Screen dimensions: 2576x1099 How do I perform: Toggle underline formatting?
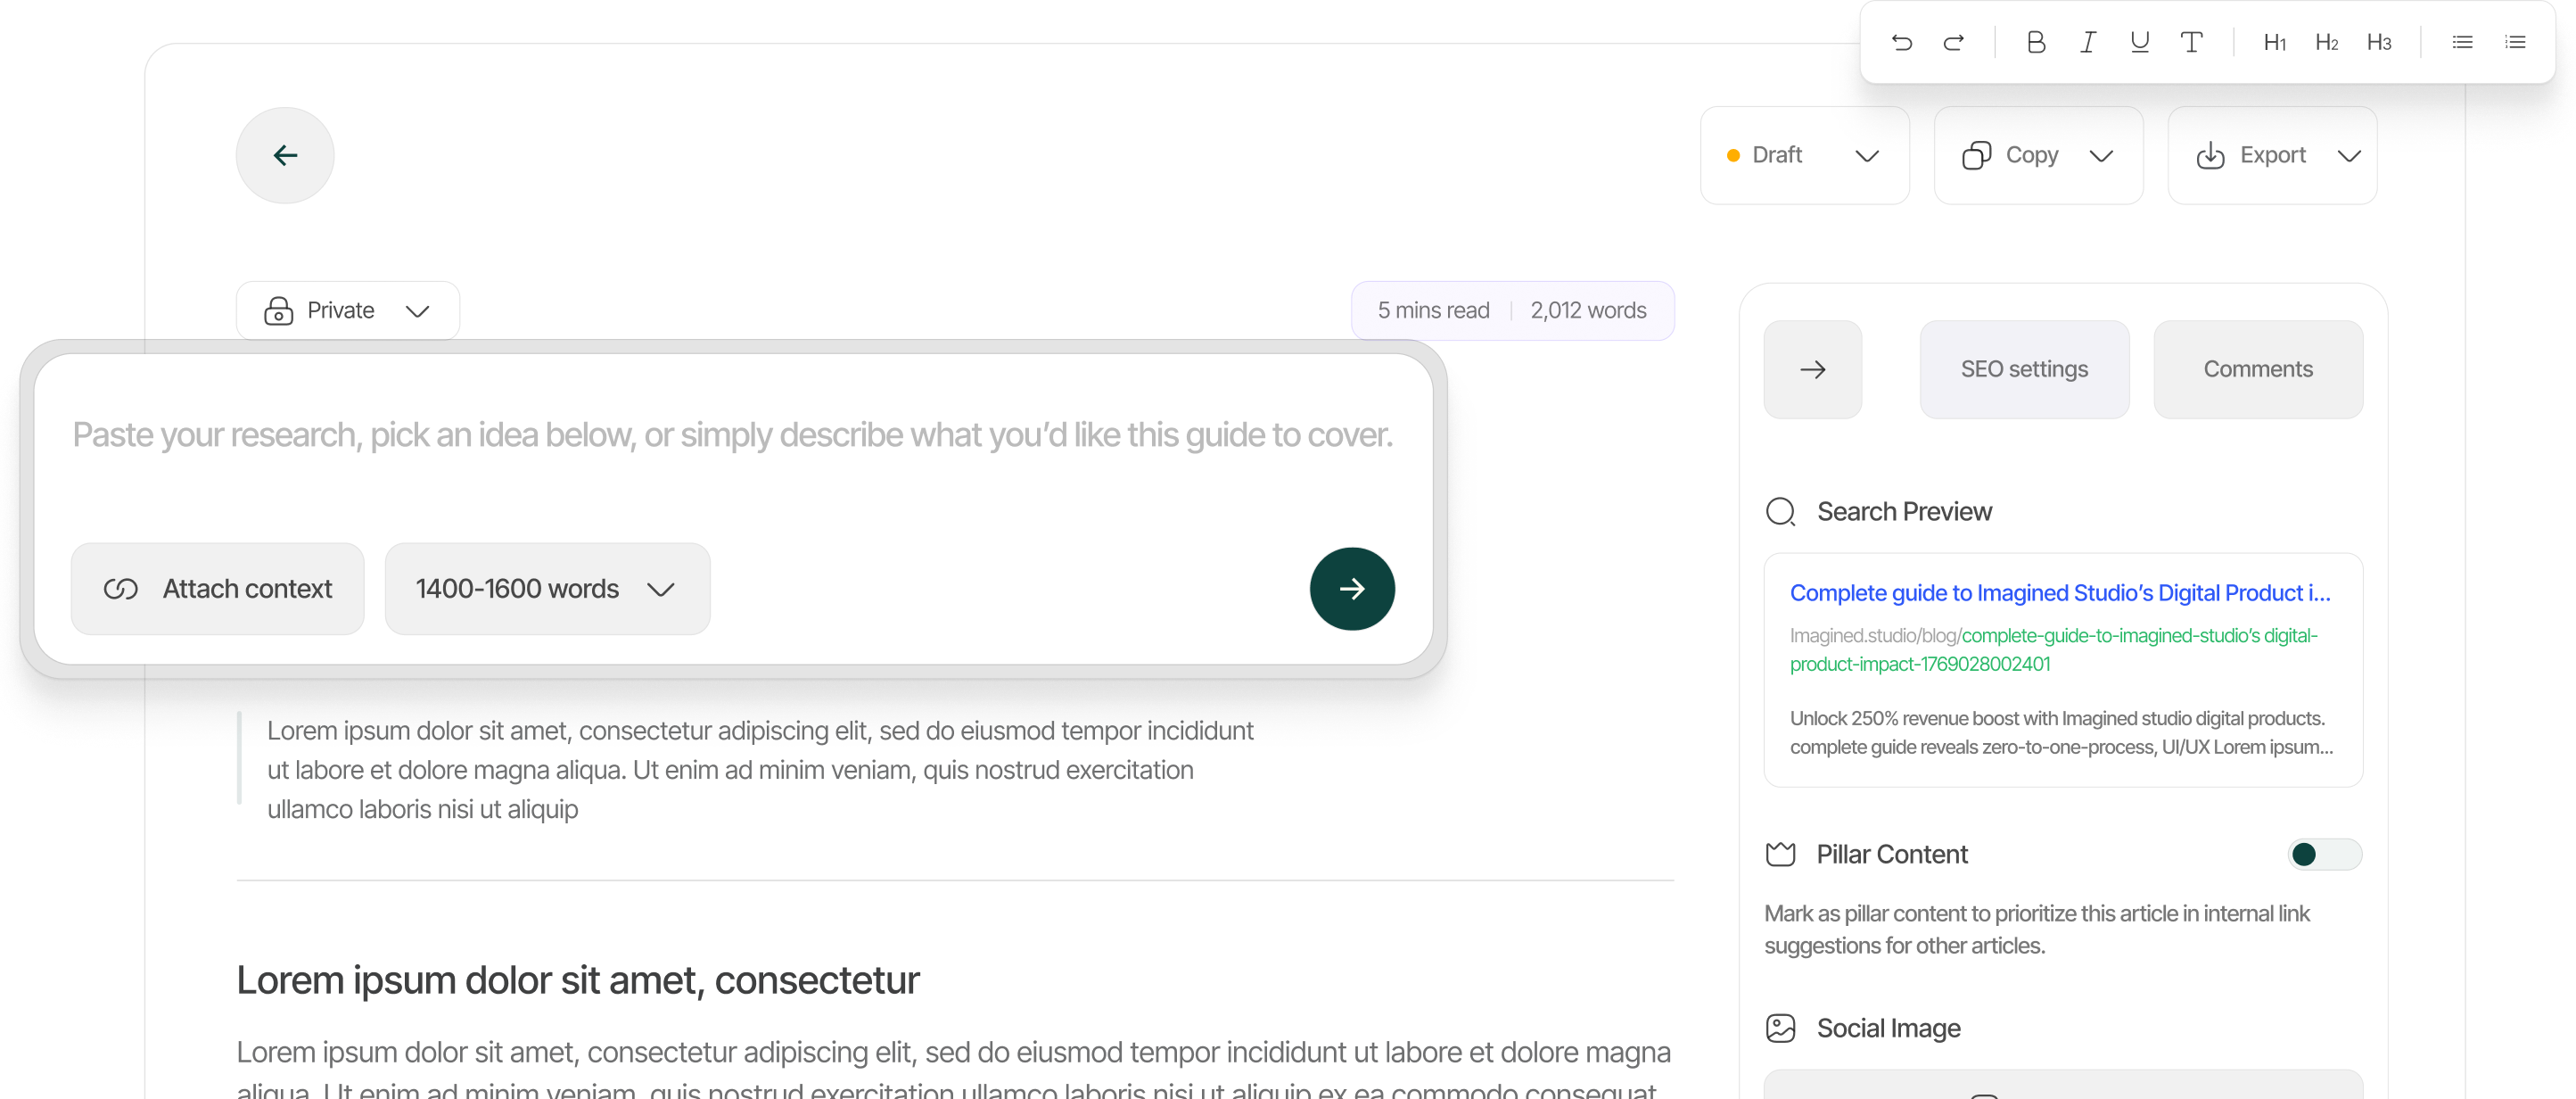click(2139, 42)
